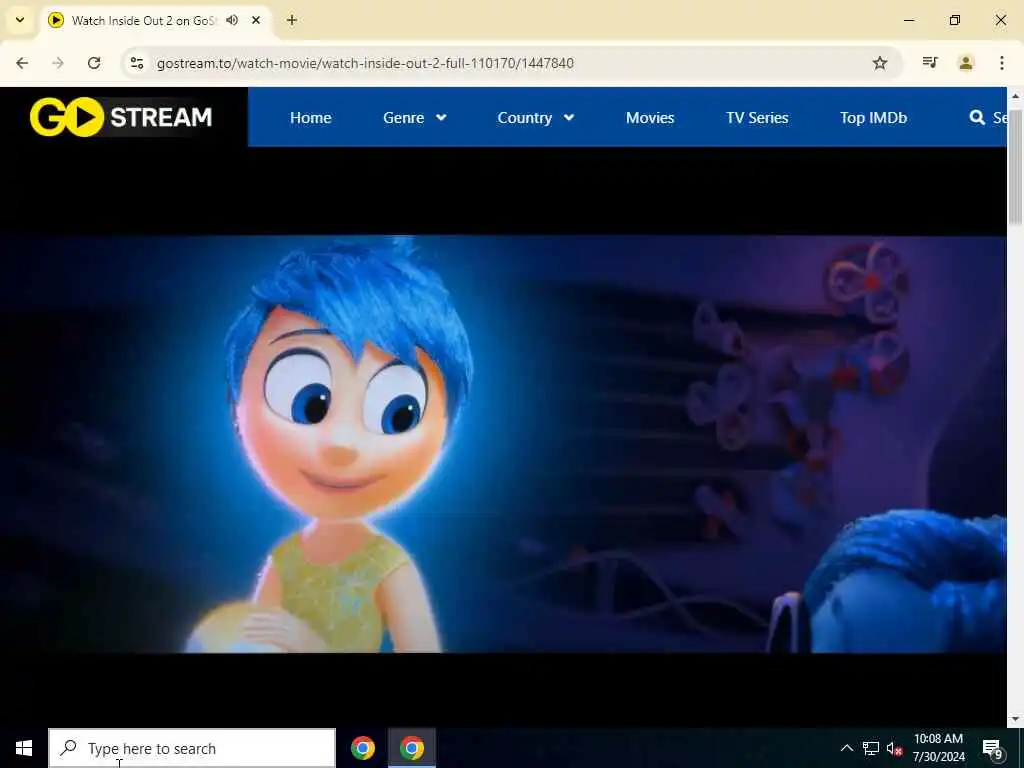Screen dimensions: 1024x768
Task: Reload the current page
Action: pos(94,63)
